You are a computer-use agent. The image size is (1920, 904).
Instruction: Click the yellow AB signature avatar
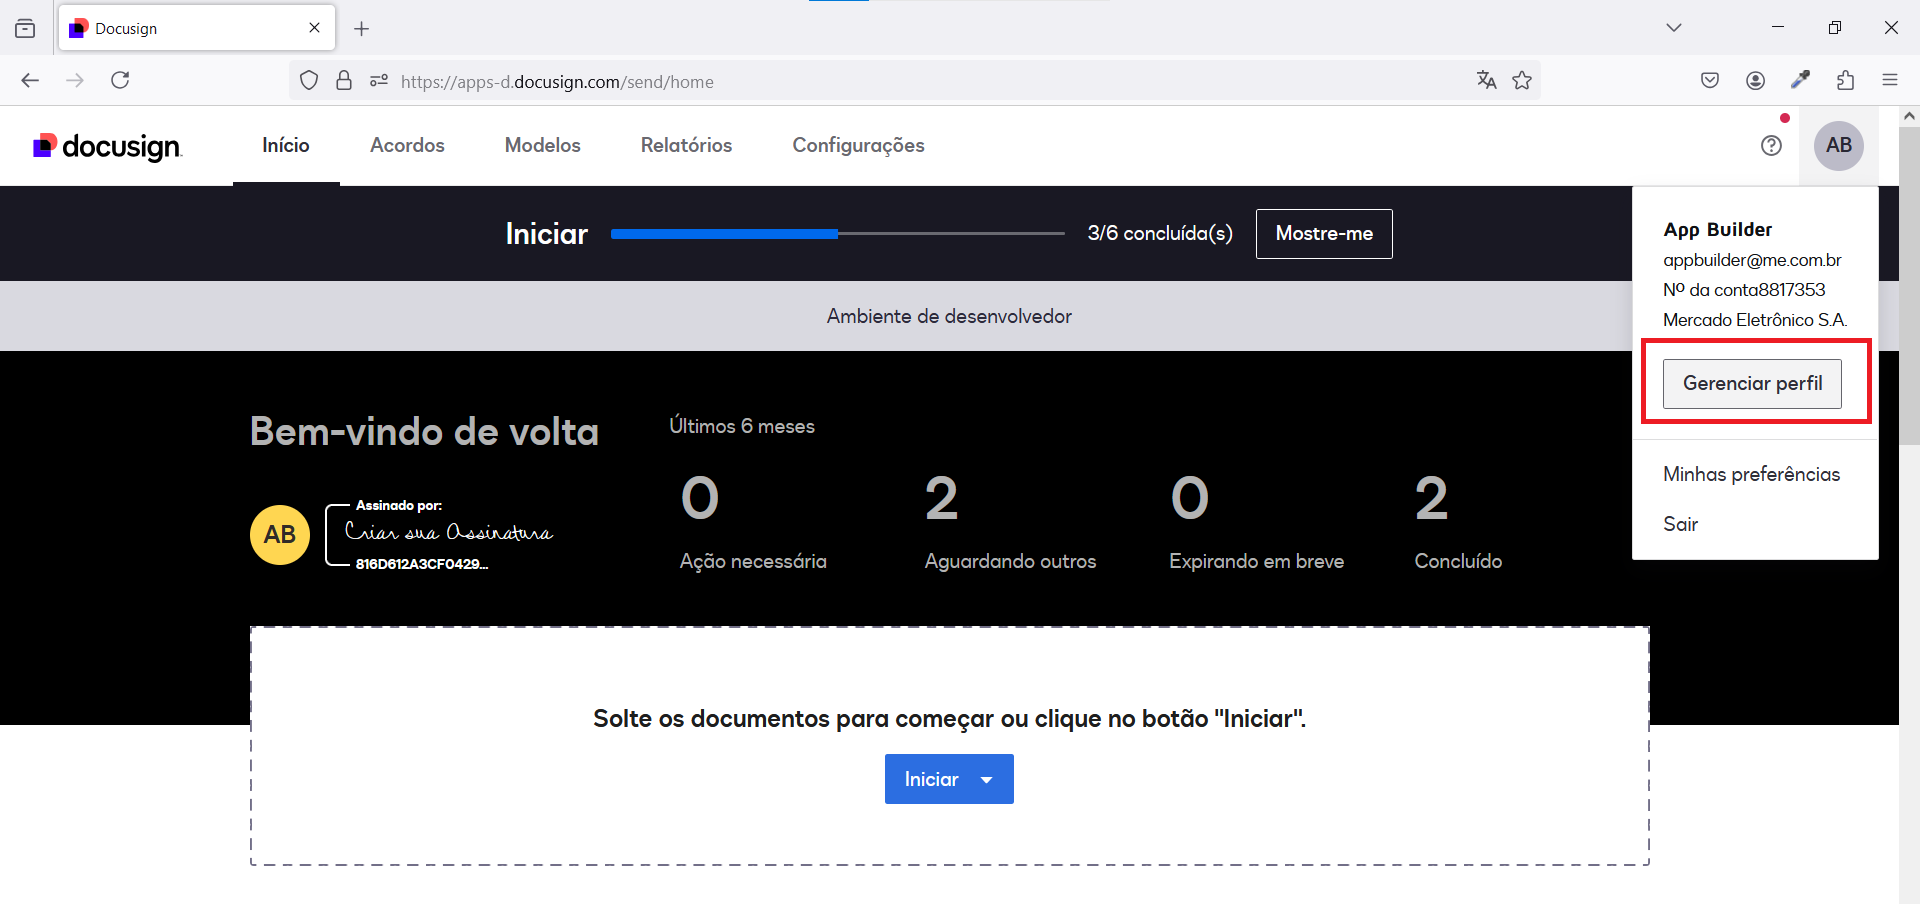280,535
